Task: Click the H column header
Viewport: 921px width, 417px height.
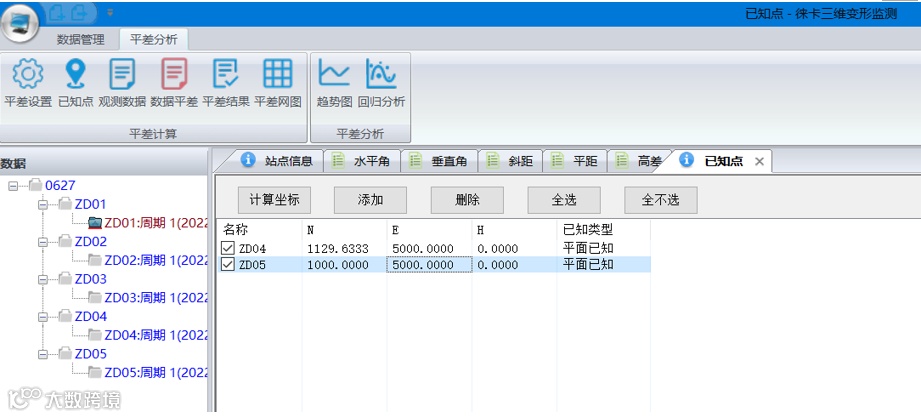Action: tap(515, 230)
